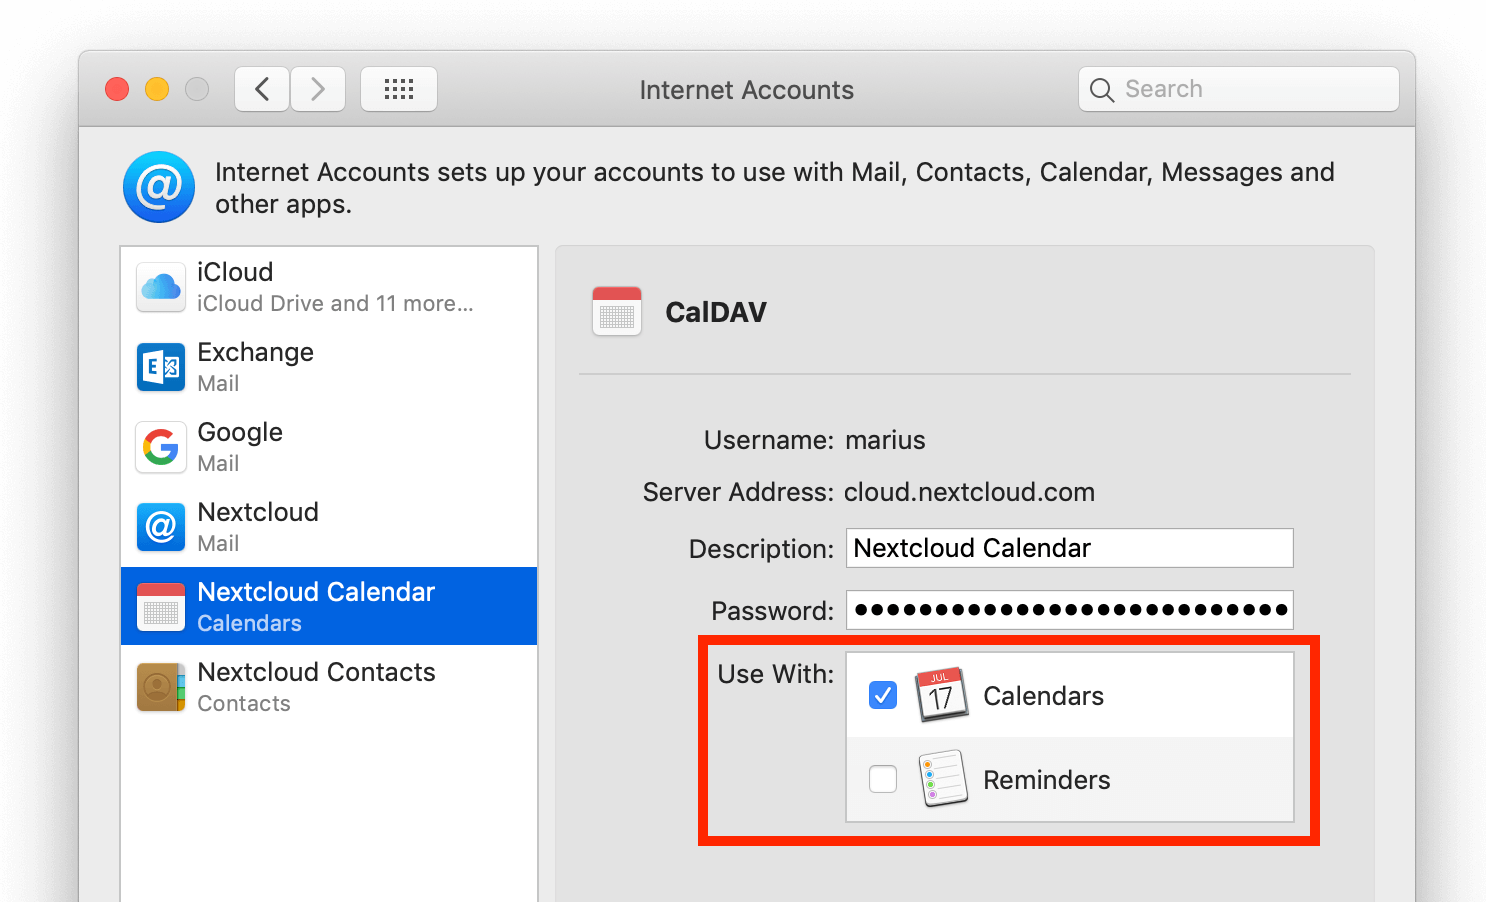
Task: Go forward with the right chevron
Action: (318, 90)
